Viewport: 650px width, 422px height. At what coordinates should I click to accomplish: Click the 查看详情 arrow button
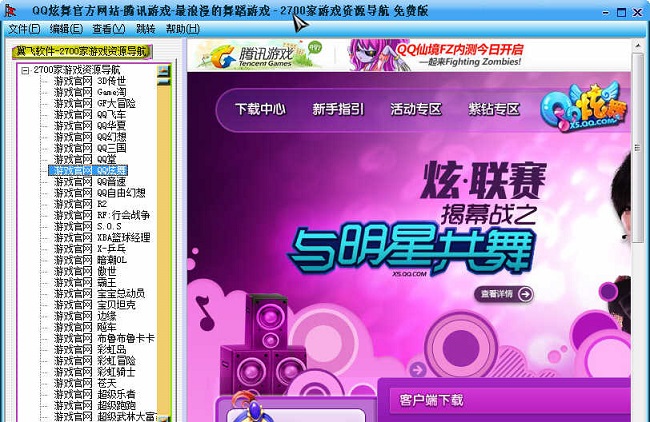(504, 294)
